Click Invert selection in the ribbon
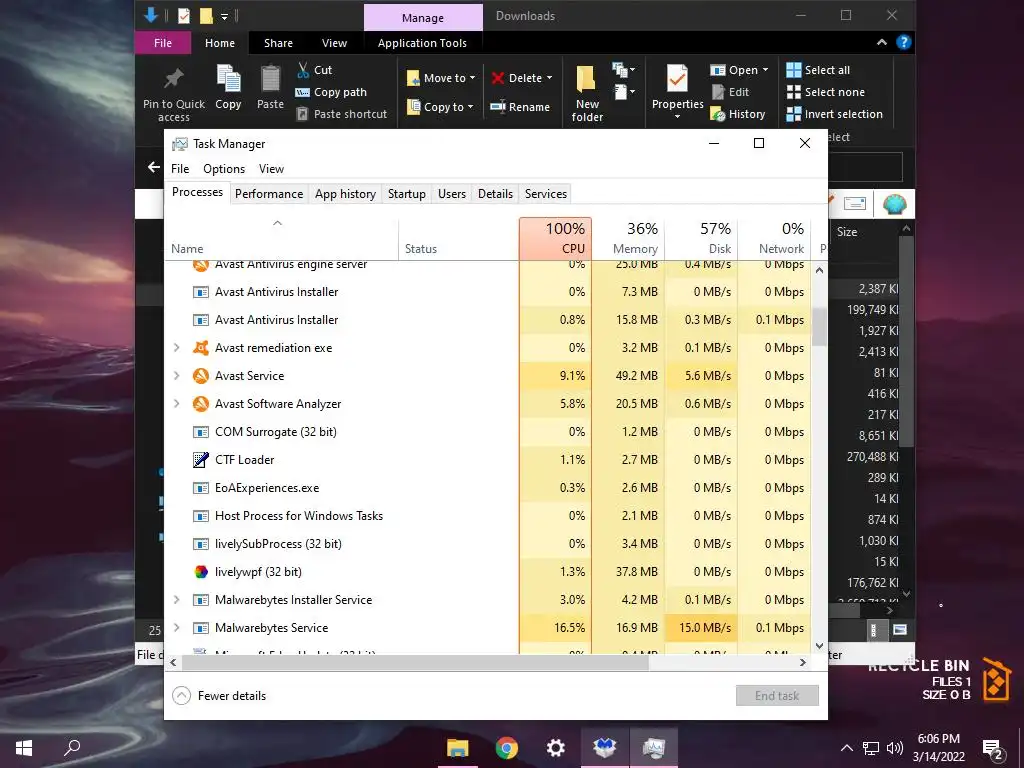The image size is (1024, 768). click(835, 114)
